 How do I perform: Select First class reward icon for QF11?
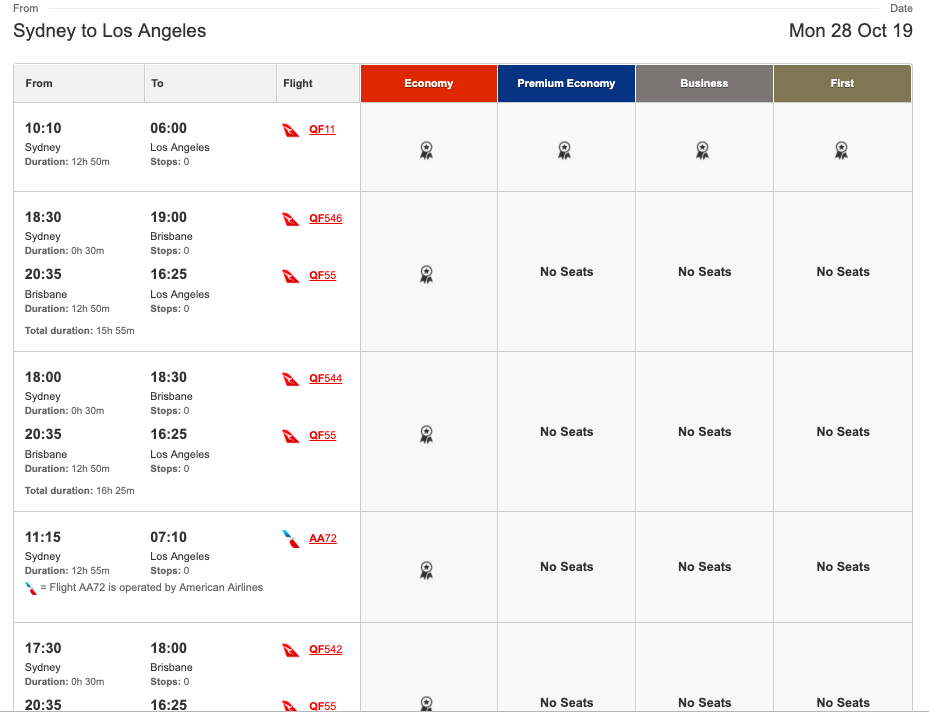pyautogui.click(x=841, y=150)
